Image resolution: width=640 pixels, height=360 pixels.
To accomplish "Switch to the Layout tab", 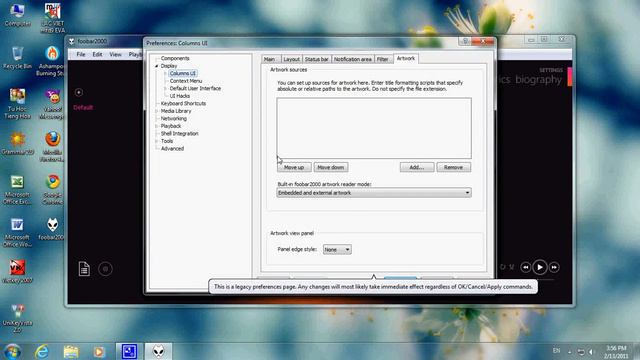I will click(x=291, y=59).
